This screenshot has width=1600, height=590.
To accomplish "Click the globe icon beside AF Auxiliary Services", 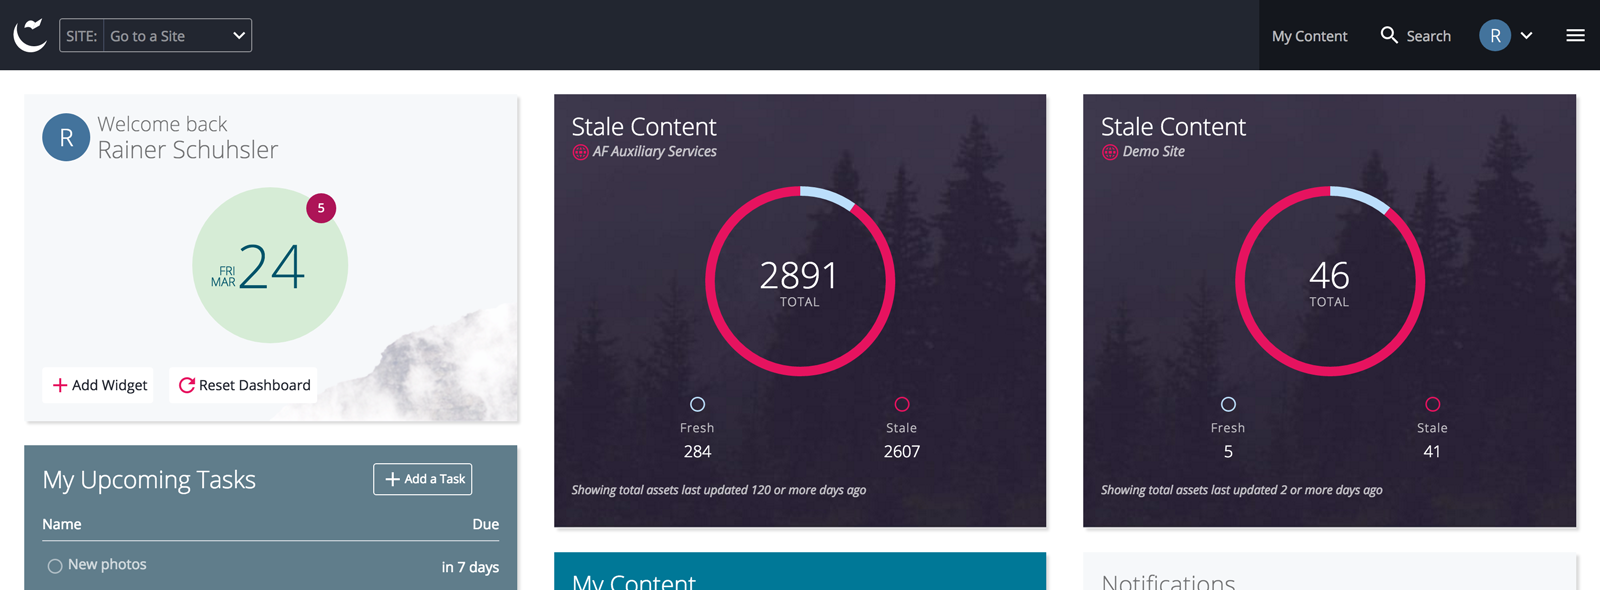I will (x=580, y=152).
